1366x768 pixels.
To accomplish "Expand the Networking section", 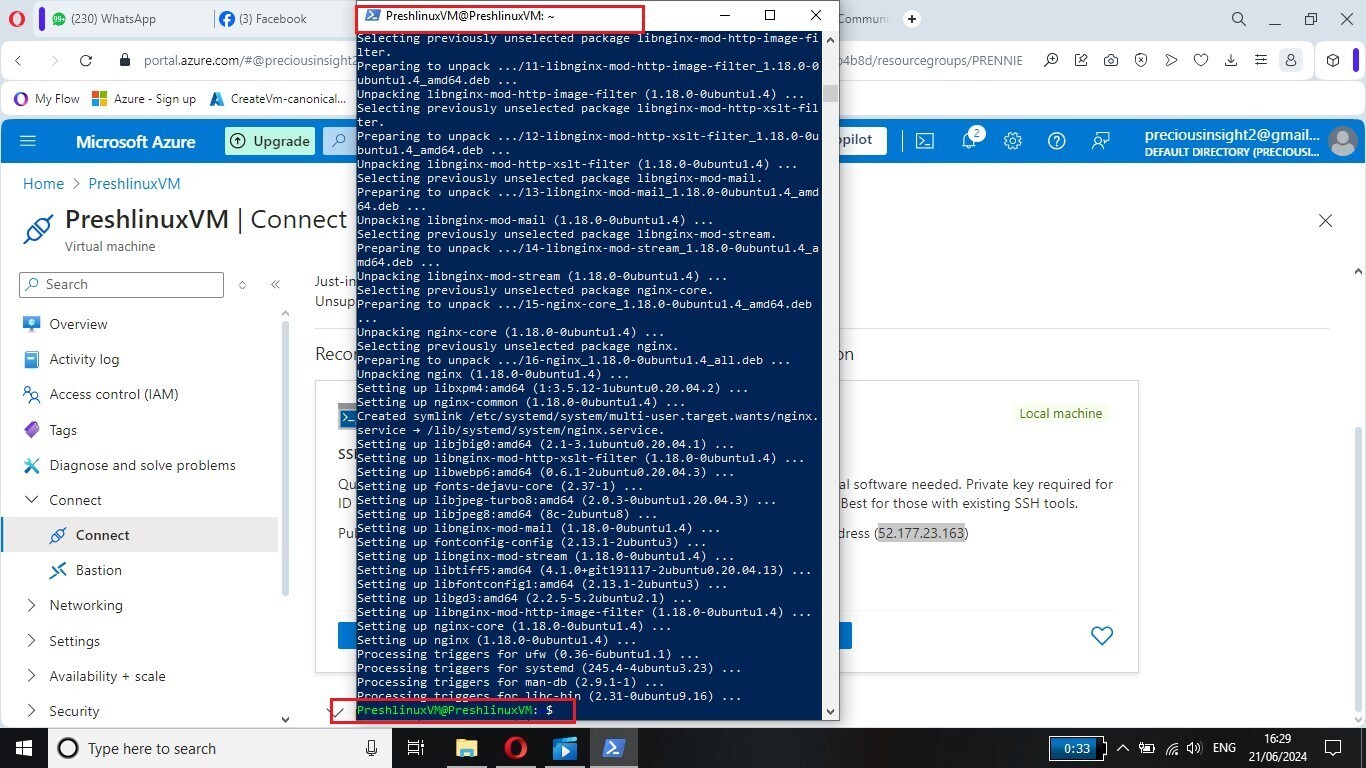I will pos(30,605).
